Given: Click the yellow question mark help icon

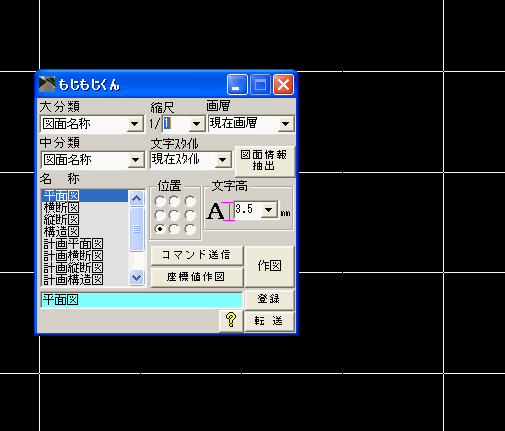Looking at the screenshot, I should 231,321.
